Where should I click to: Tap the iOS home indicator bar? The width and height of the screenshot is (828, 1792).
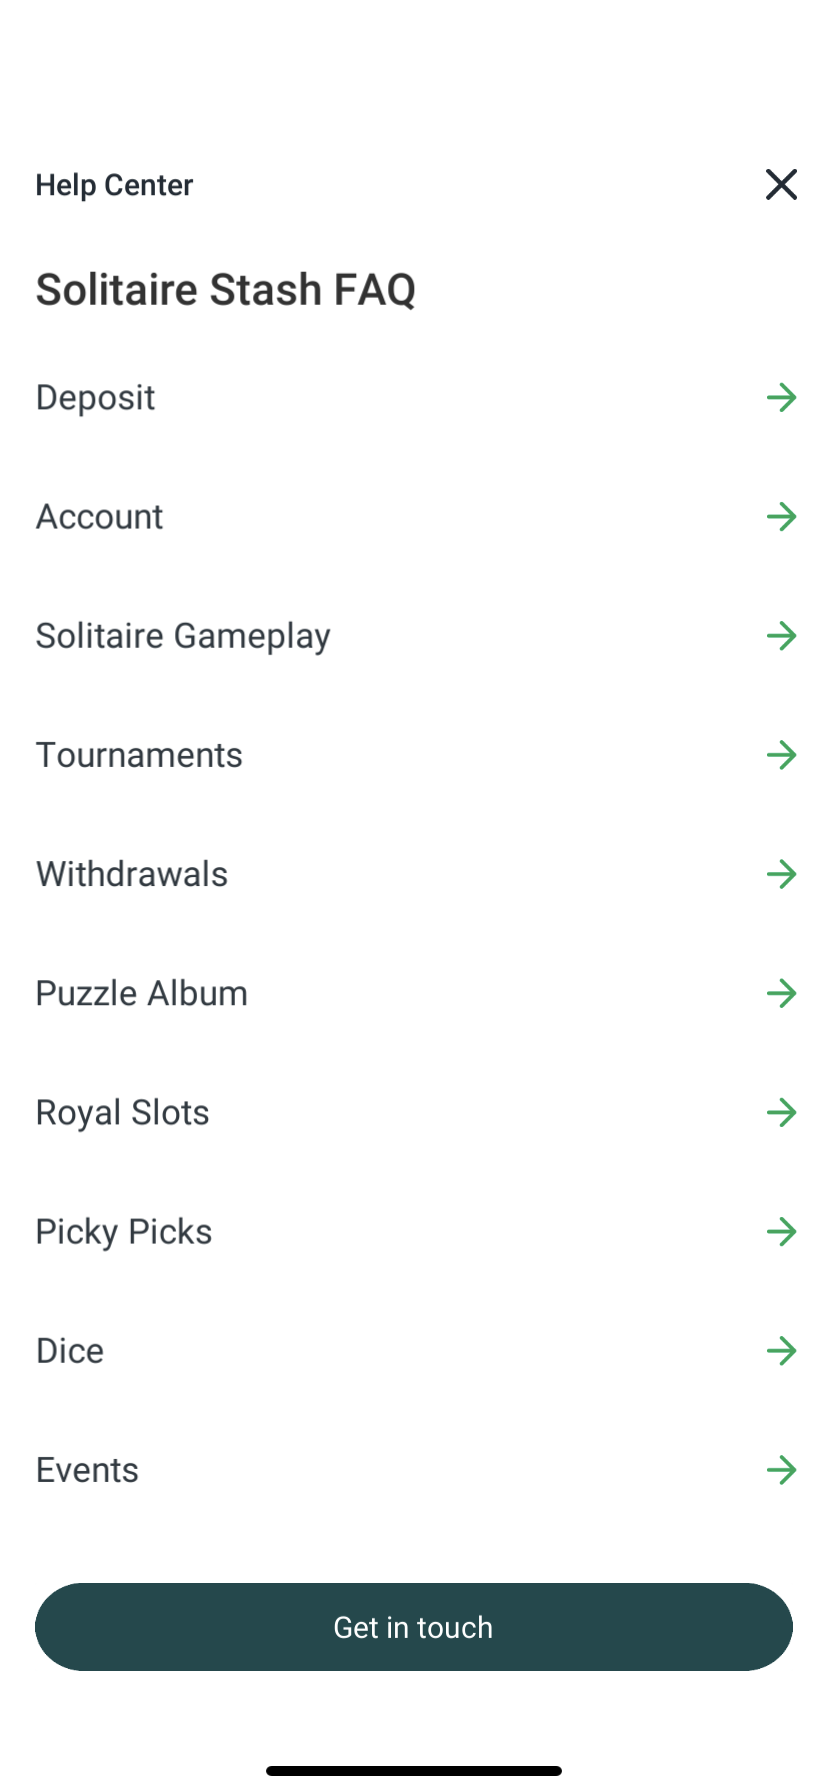414,1771
